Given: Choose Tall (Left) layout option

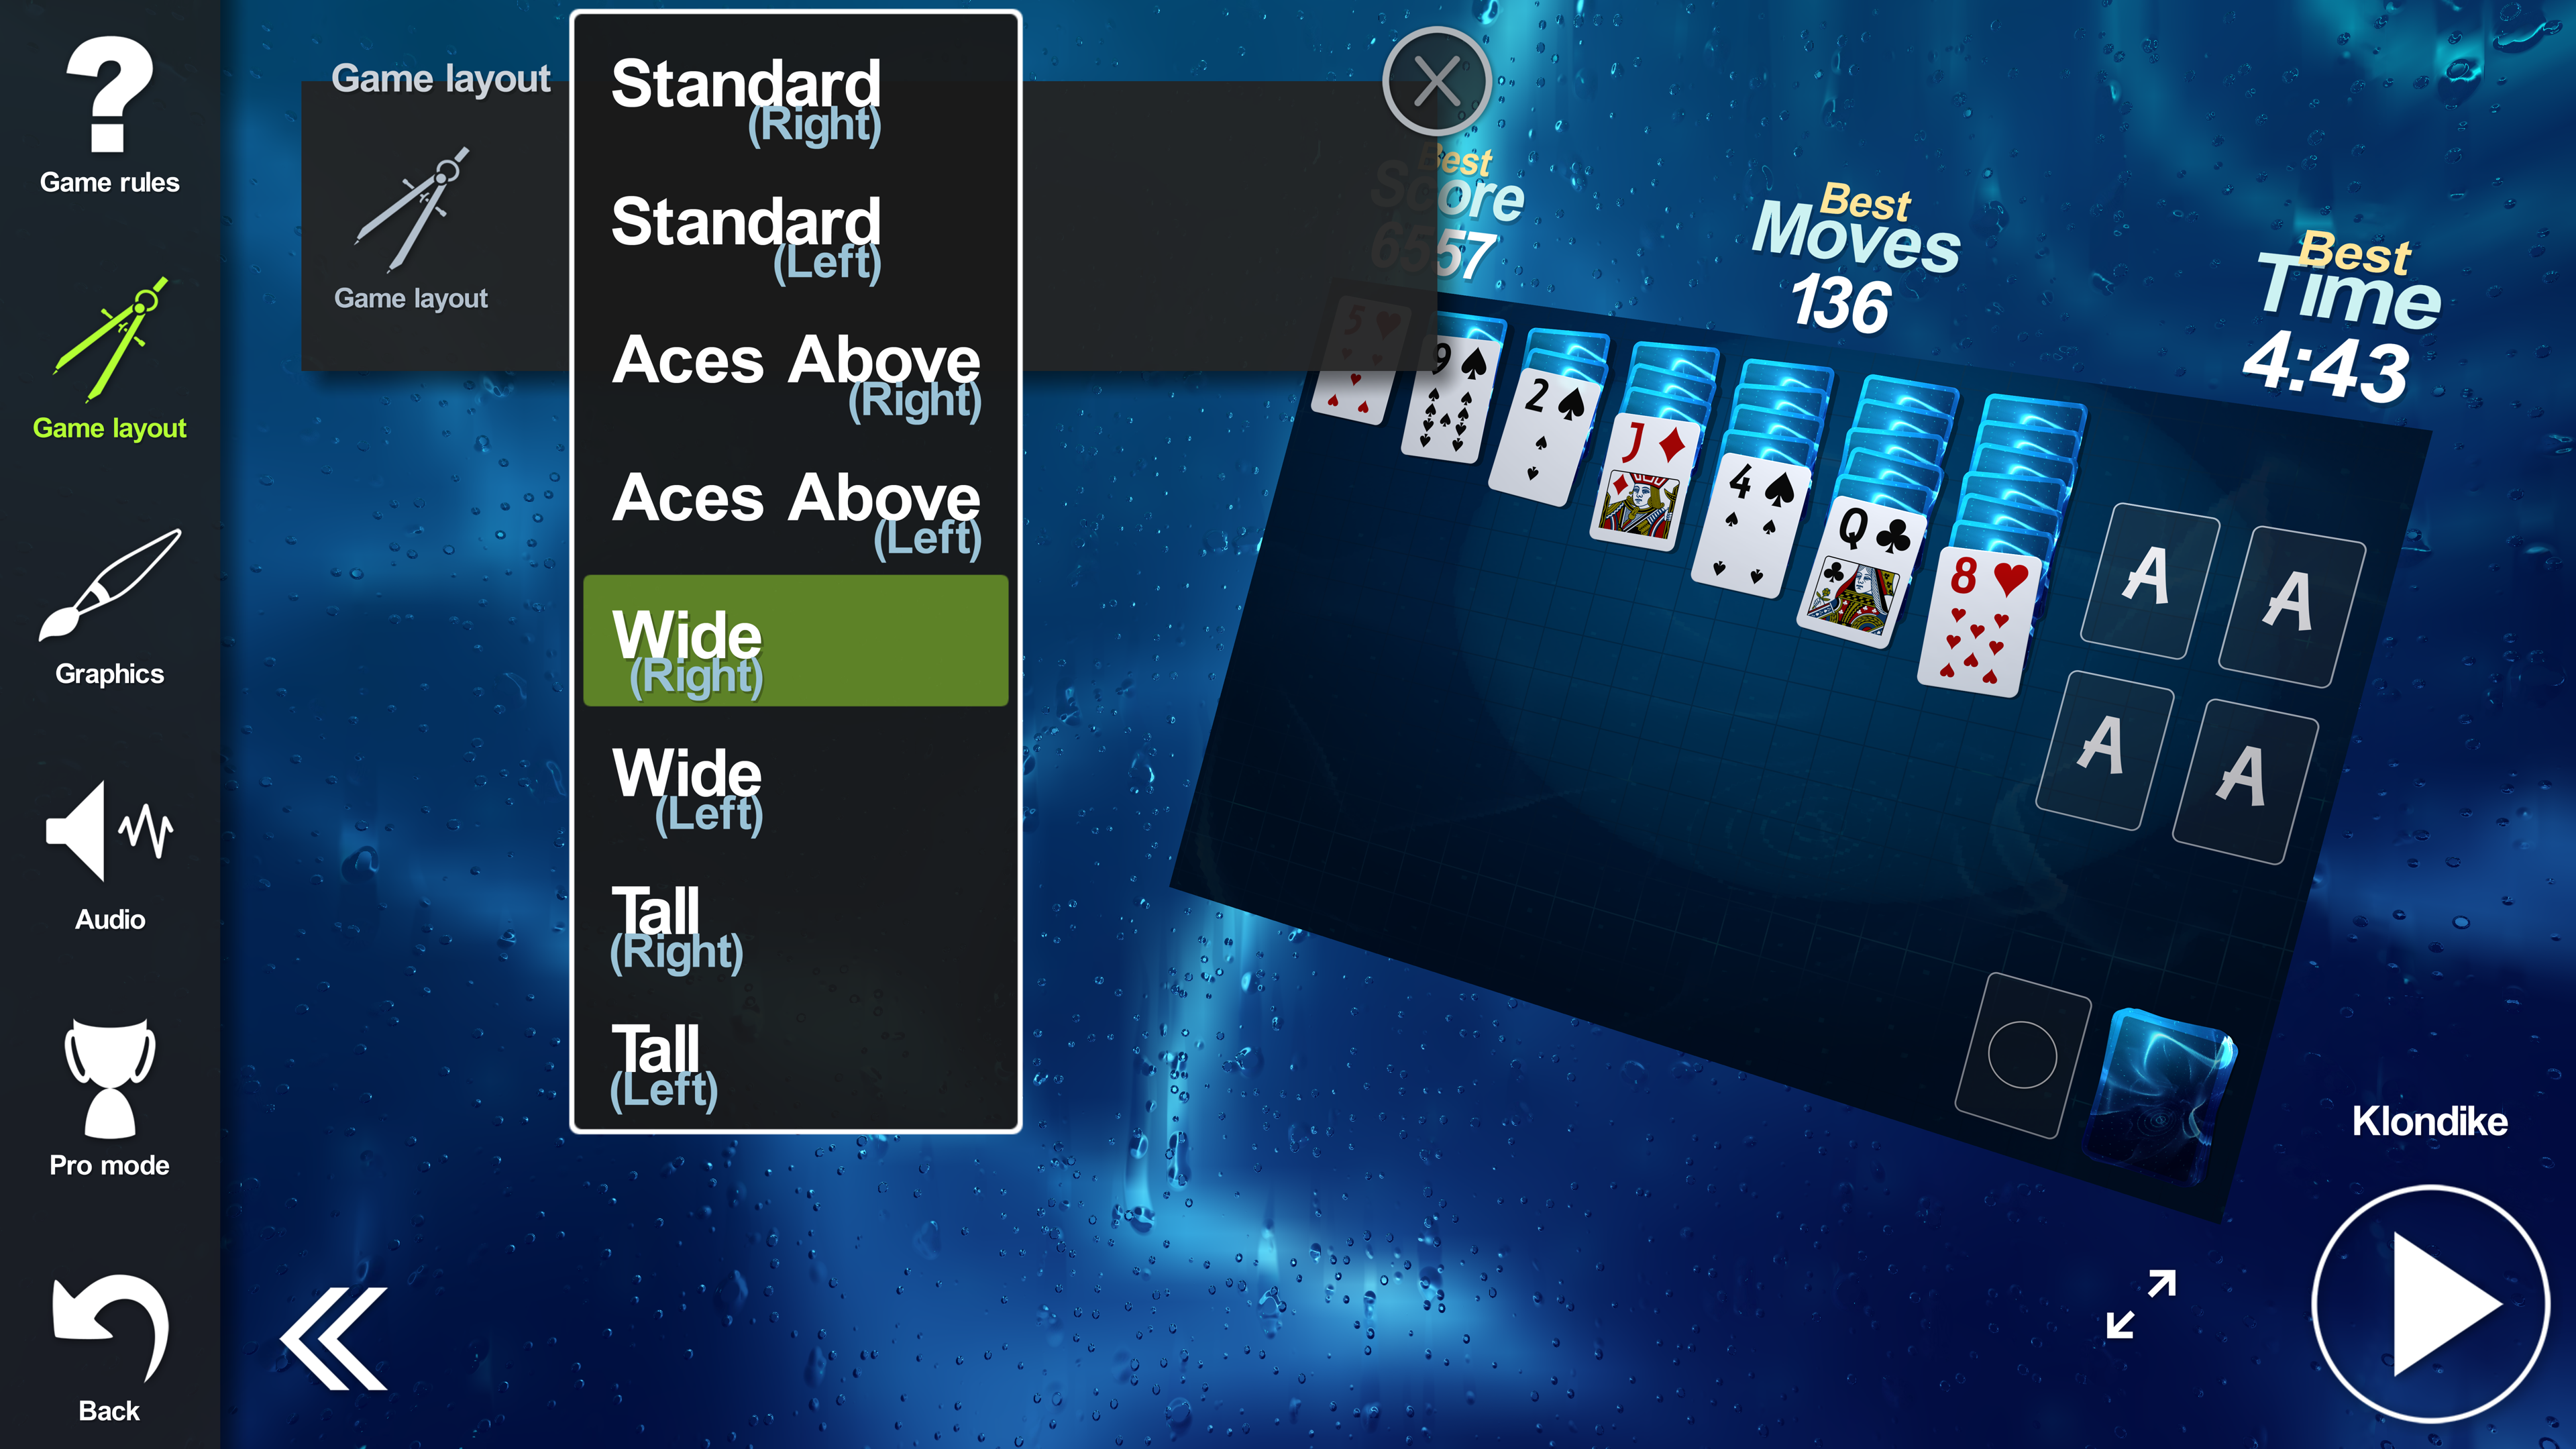Looking at the screenshot, I should point(795,1064).
